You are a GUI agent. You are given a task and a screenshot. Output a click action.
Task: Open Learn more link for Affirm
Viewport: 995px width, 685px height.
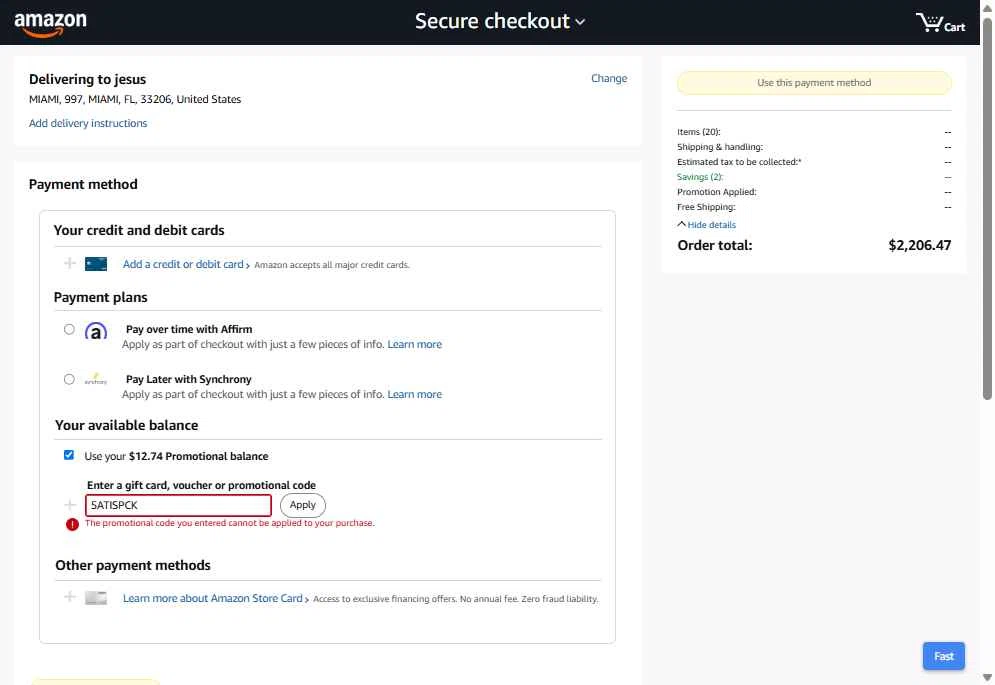pos(414,344)
